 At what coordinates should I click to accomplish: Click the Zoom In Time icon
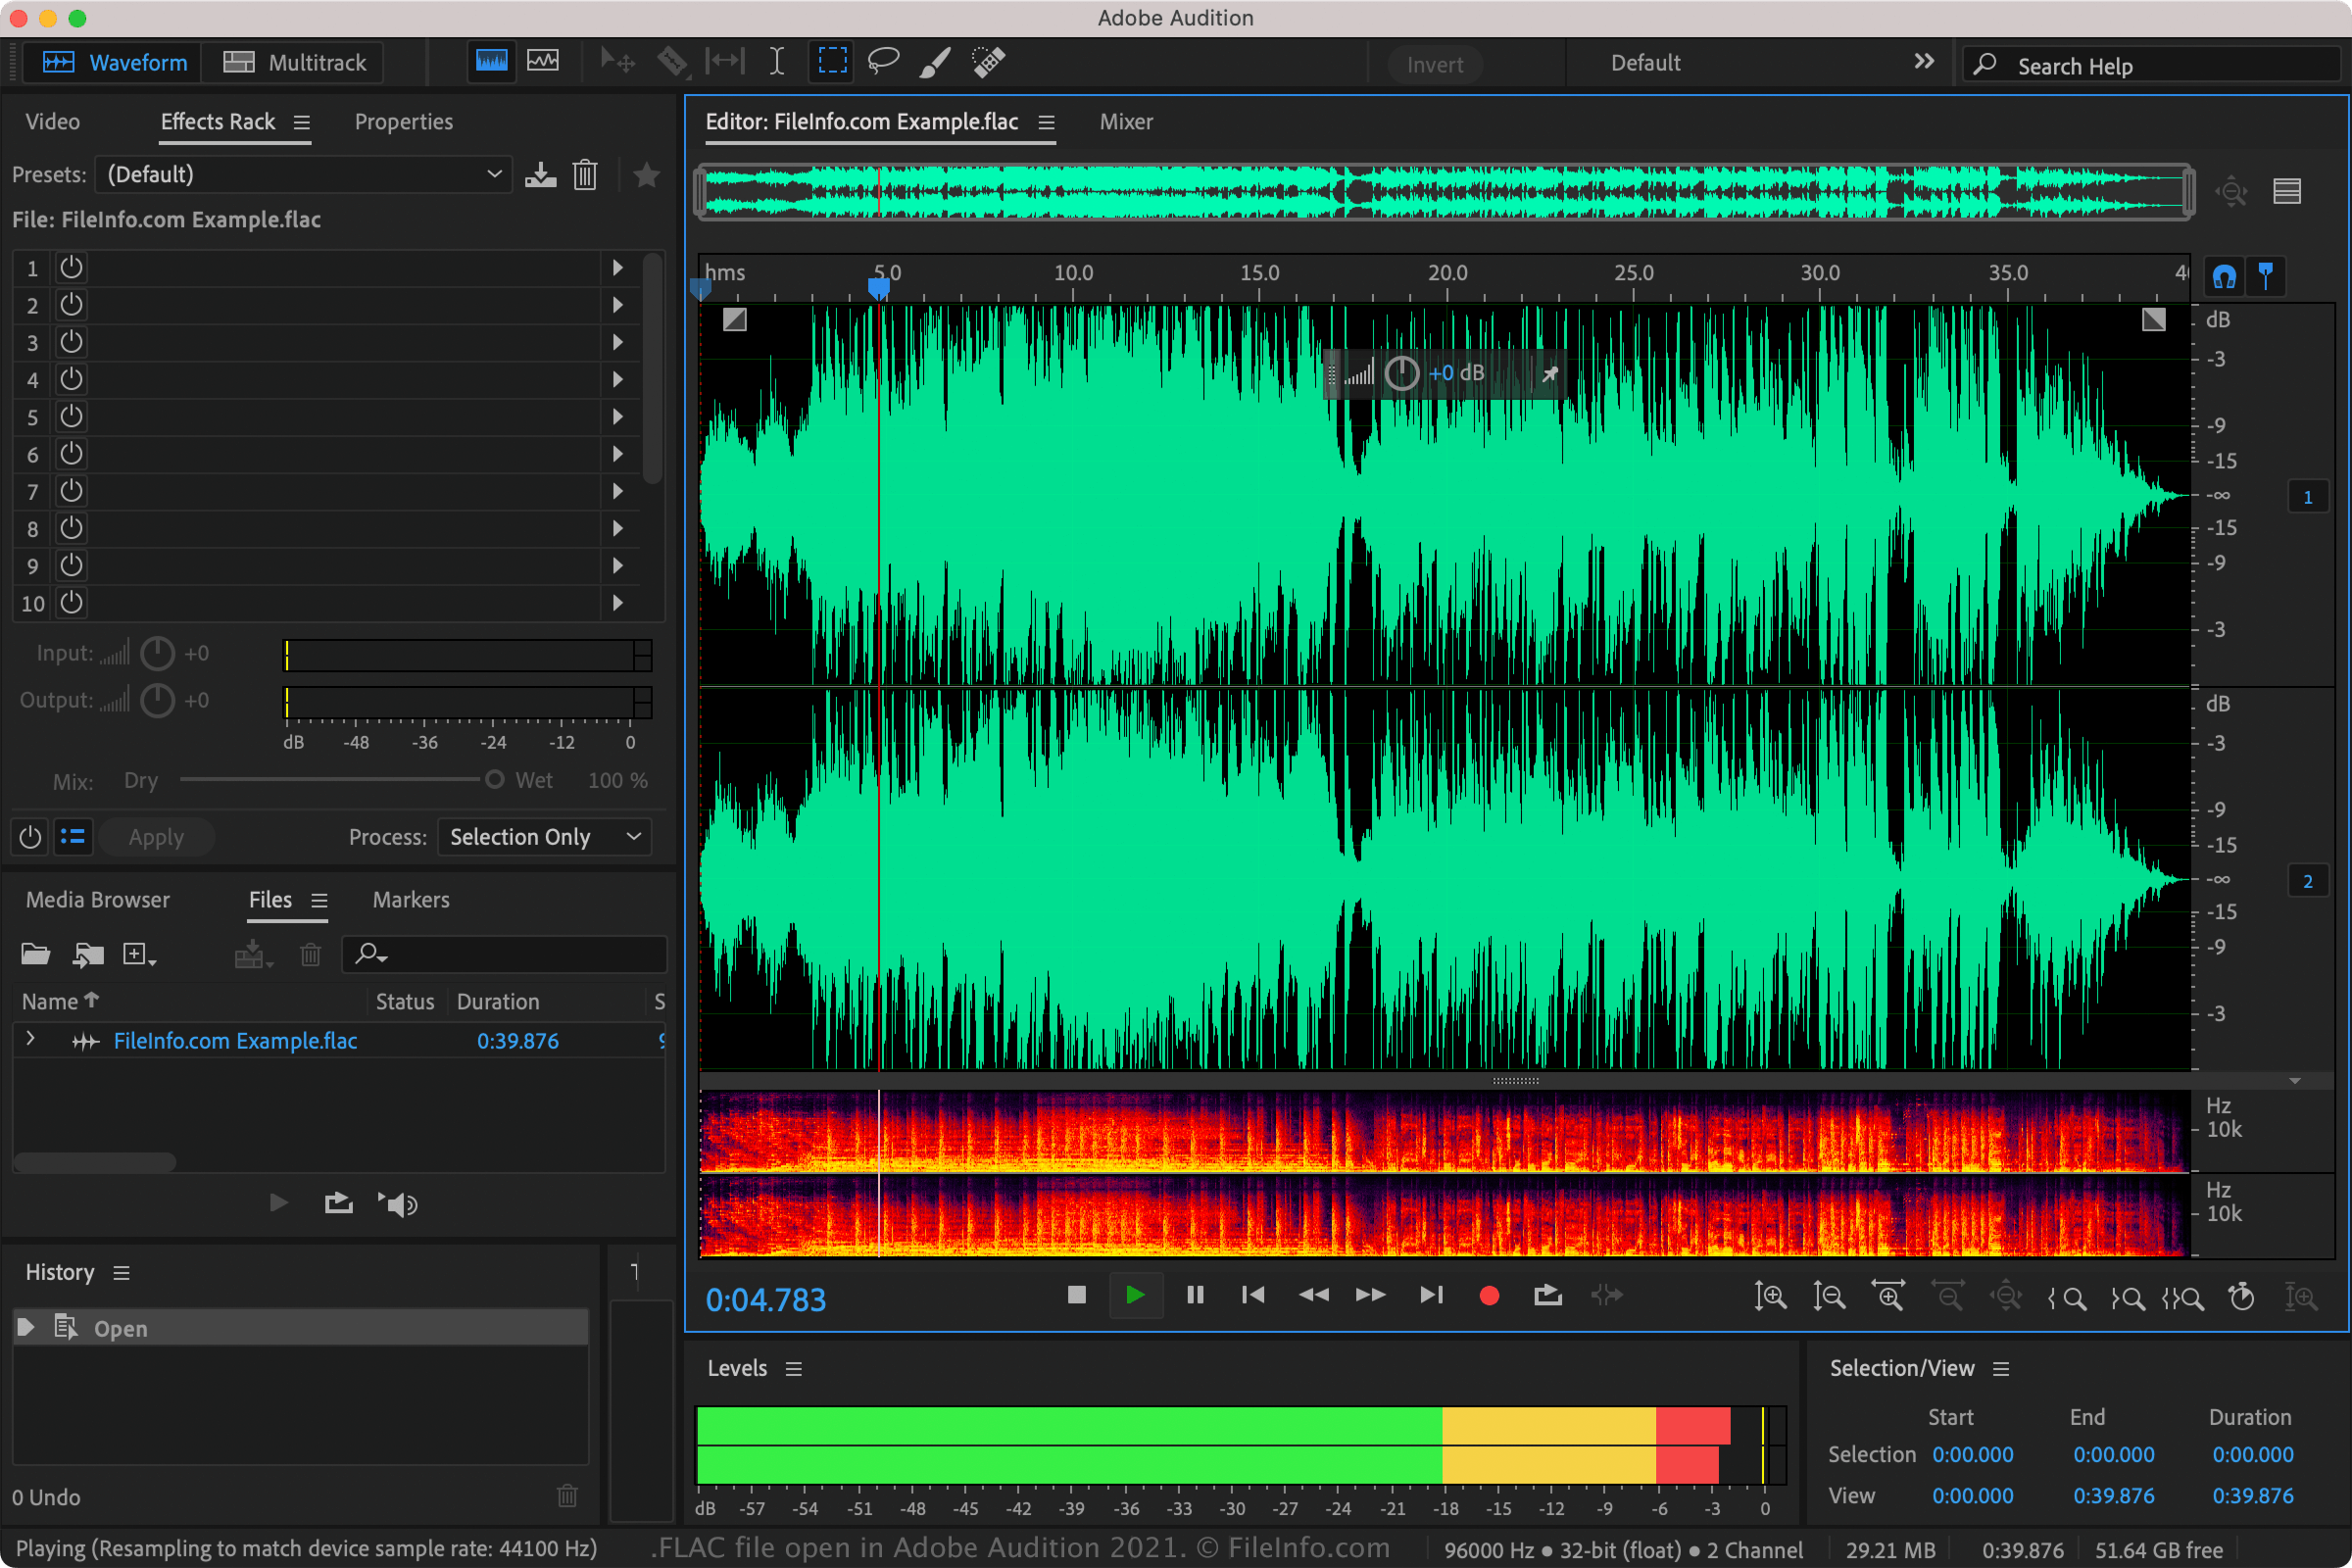[1886, 1297]
